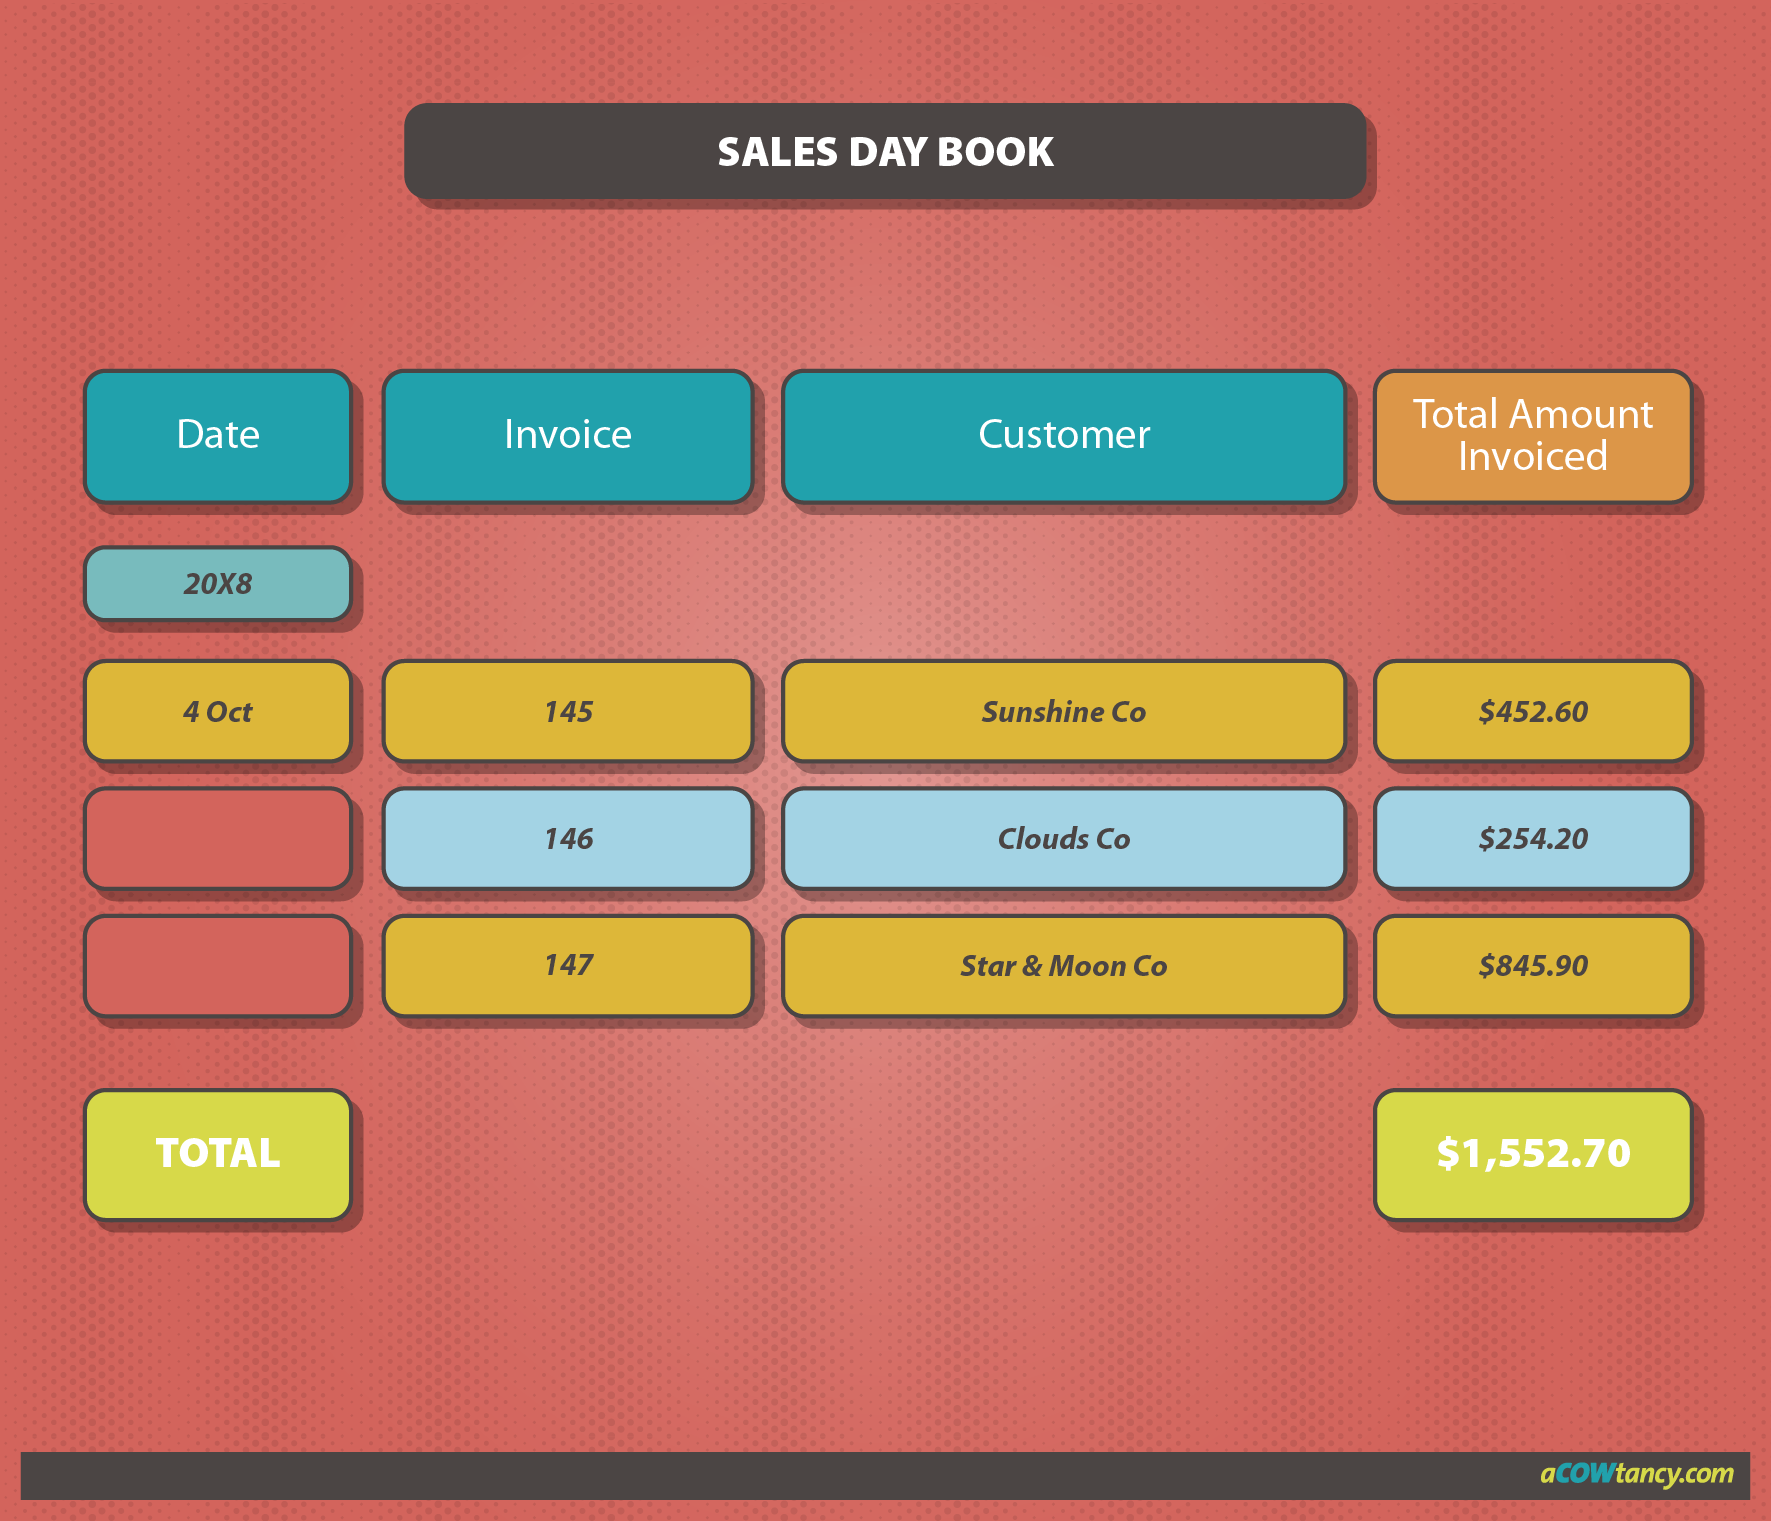Click the Customer column header

click(1063, 436)
